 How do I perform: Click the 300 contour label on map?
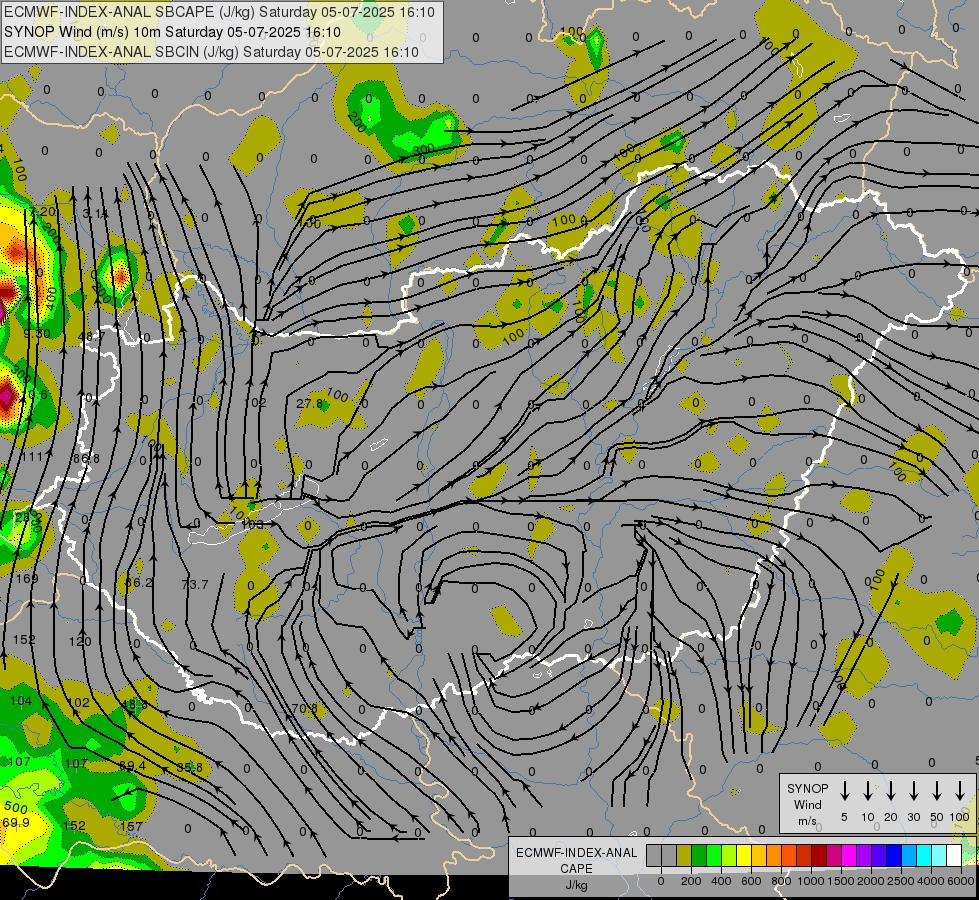(x=424, y=150)
